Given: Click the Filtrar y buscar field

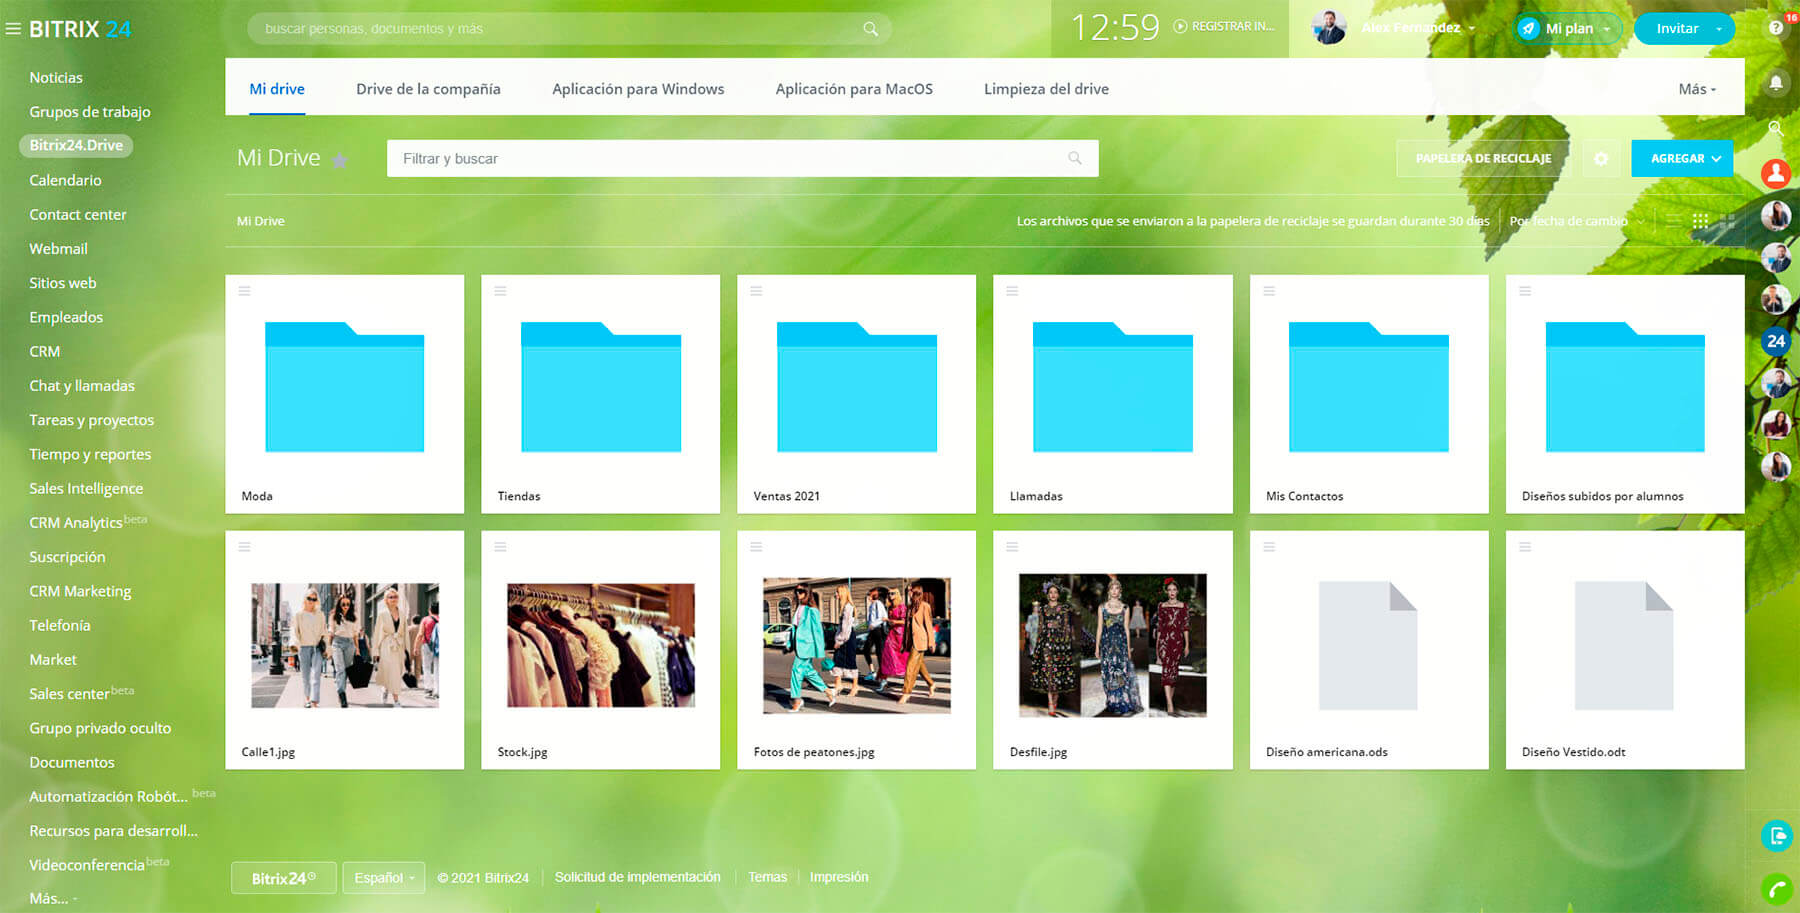Looking at the screenshot, I should tap(730, 159).
